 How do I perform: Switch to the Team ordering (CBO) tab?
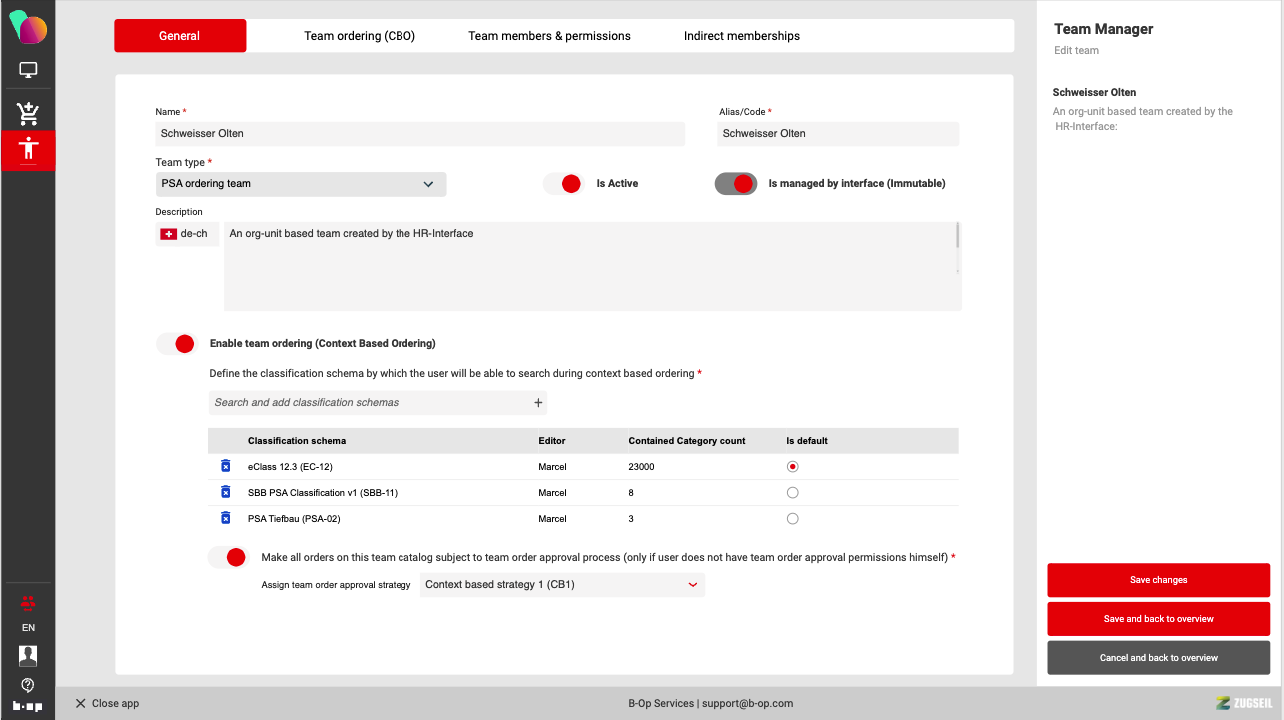(359, 36)
